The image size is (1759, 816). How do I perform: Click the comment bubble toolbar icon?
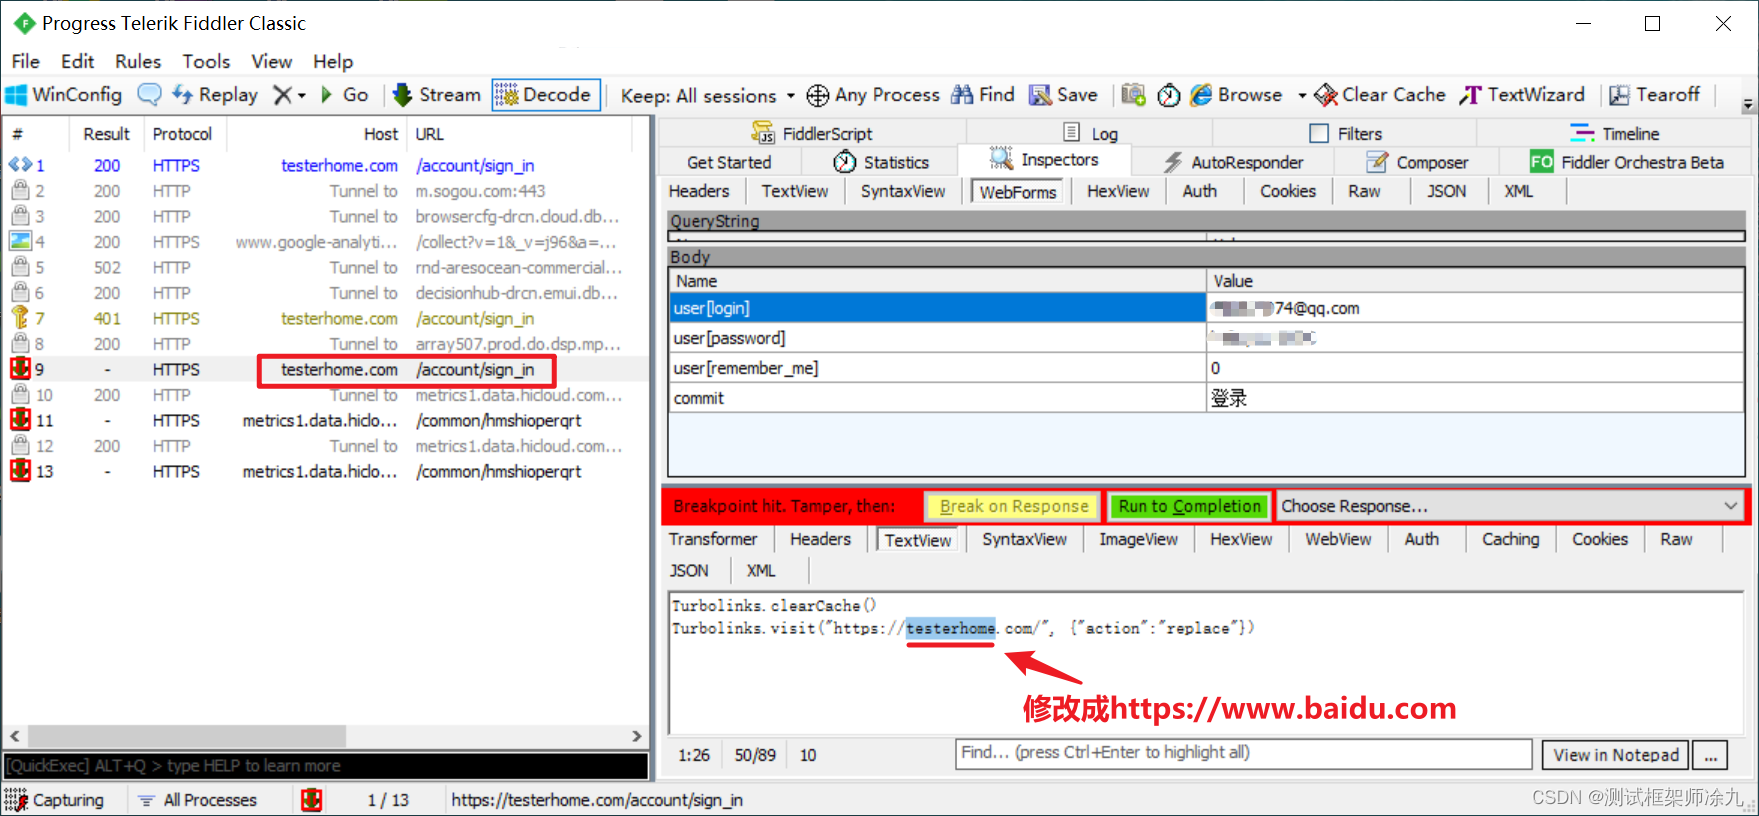point(149,95)
